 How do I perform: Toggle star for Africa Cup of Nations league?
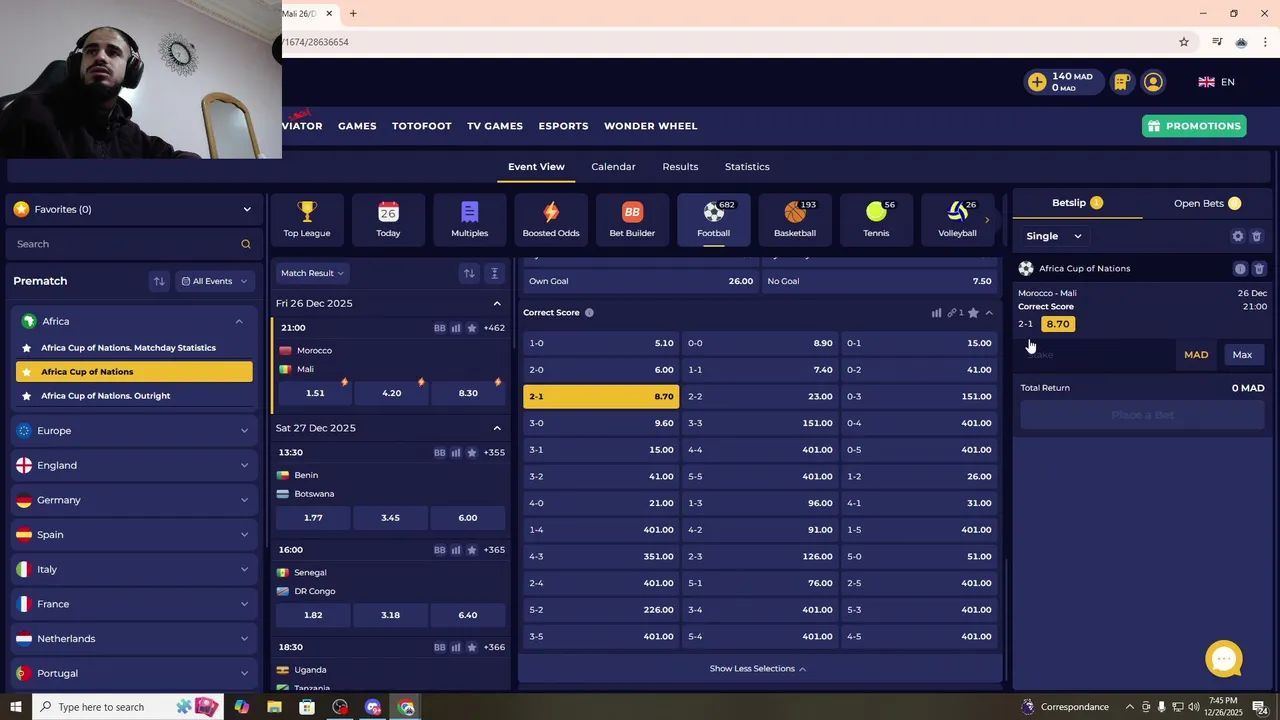[26, 372]
